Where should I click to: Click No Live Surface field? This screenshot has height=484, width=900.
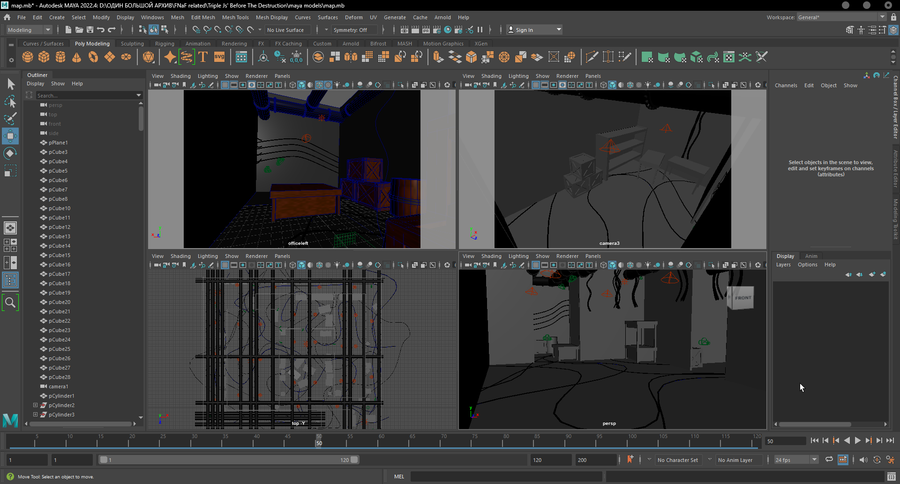(x=286, y=30)
